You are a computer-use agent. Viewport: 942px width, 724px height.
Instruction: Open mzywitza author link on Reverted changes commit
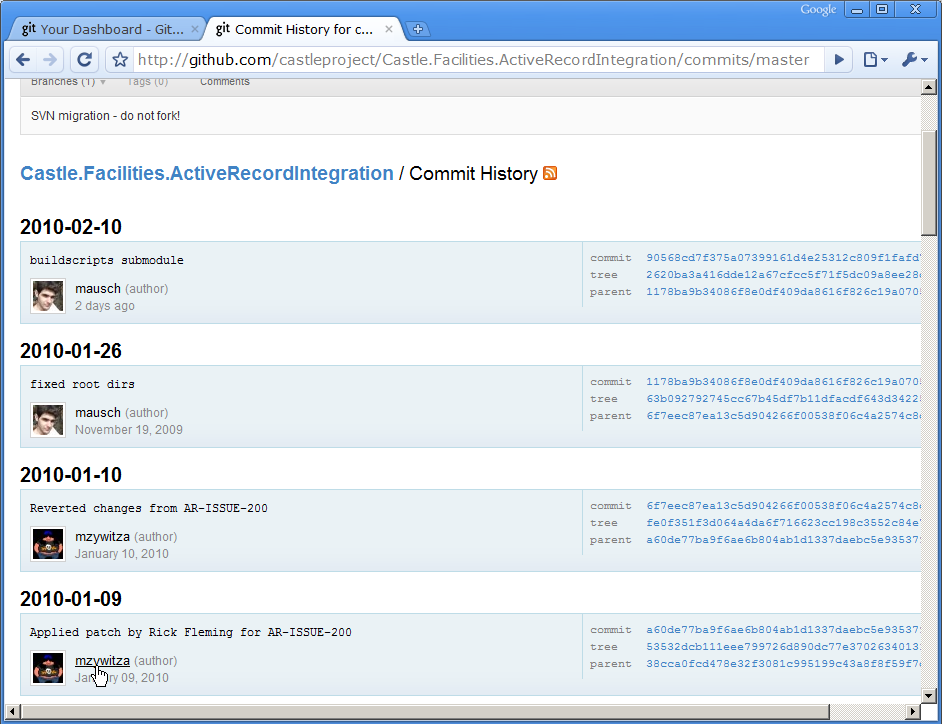102,537
